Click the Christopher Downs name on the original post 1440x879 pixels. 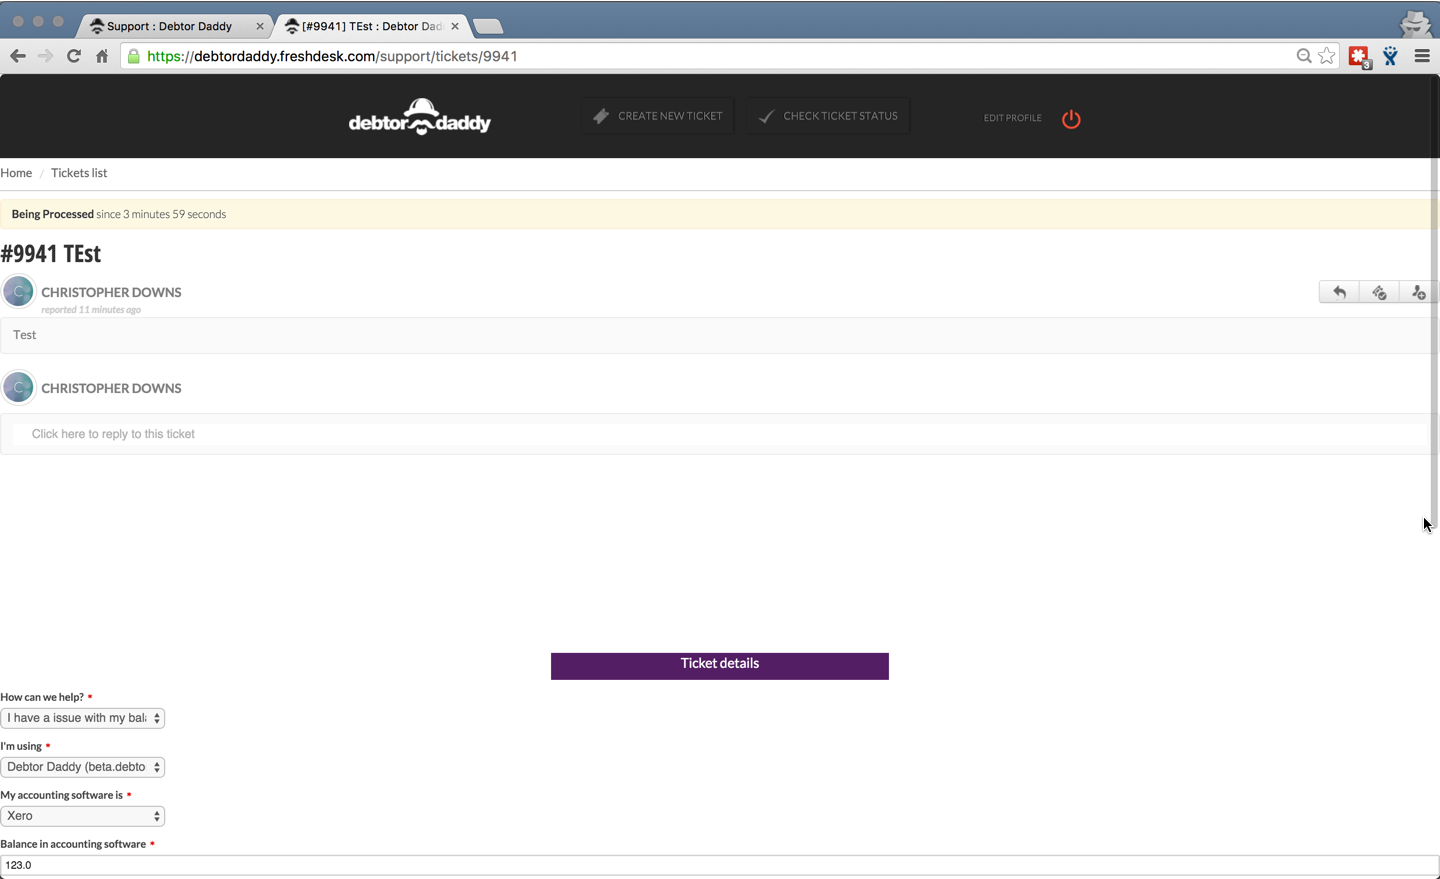coord(111,292)
